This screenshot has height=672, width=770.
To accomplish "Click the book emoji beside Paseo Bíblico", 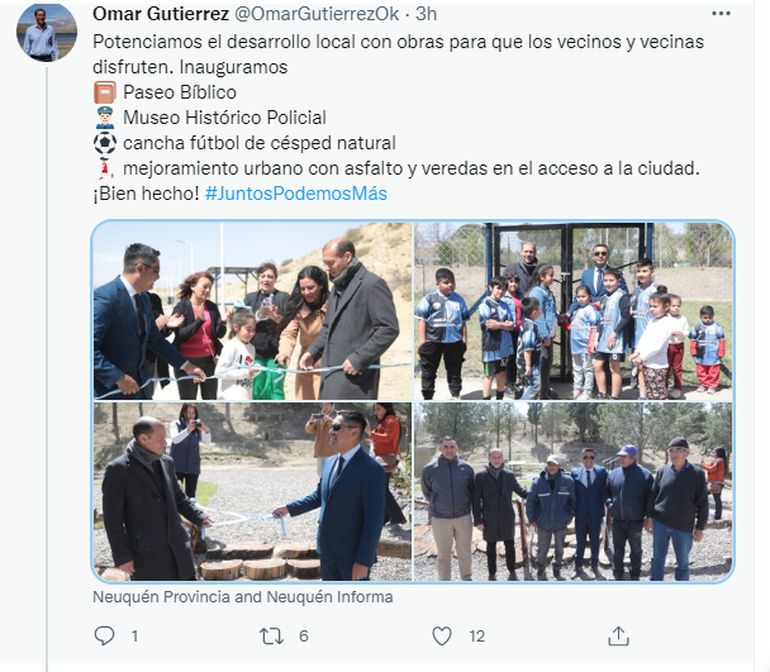I will (x=105, y=92).
